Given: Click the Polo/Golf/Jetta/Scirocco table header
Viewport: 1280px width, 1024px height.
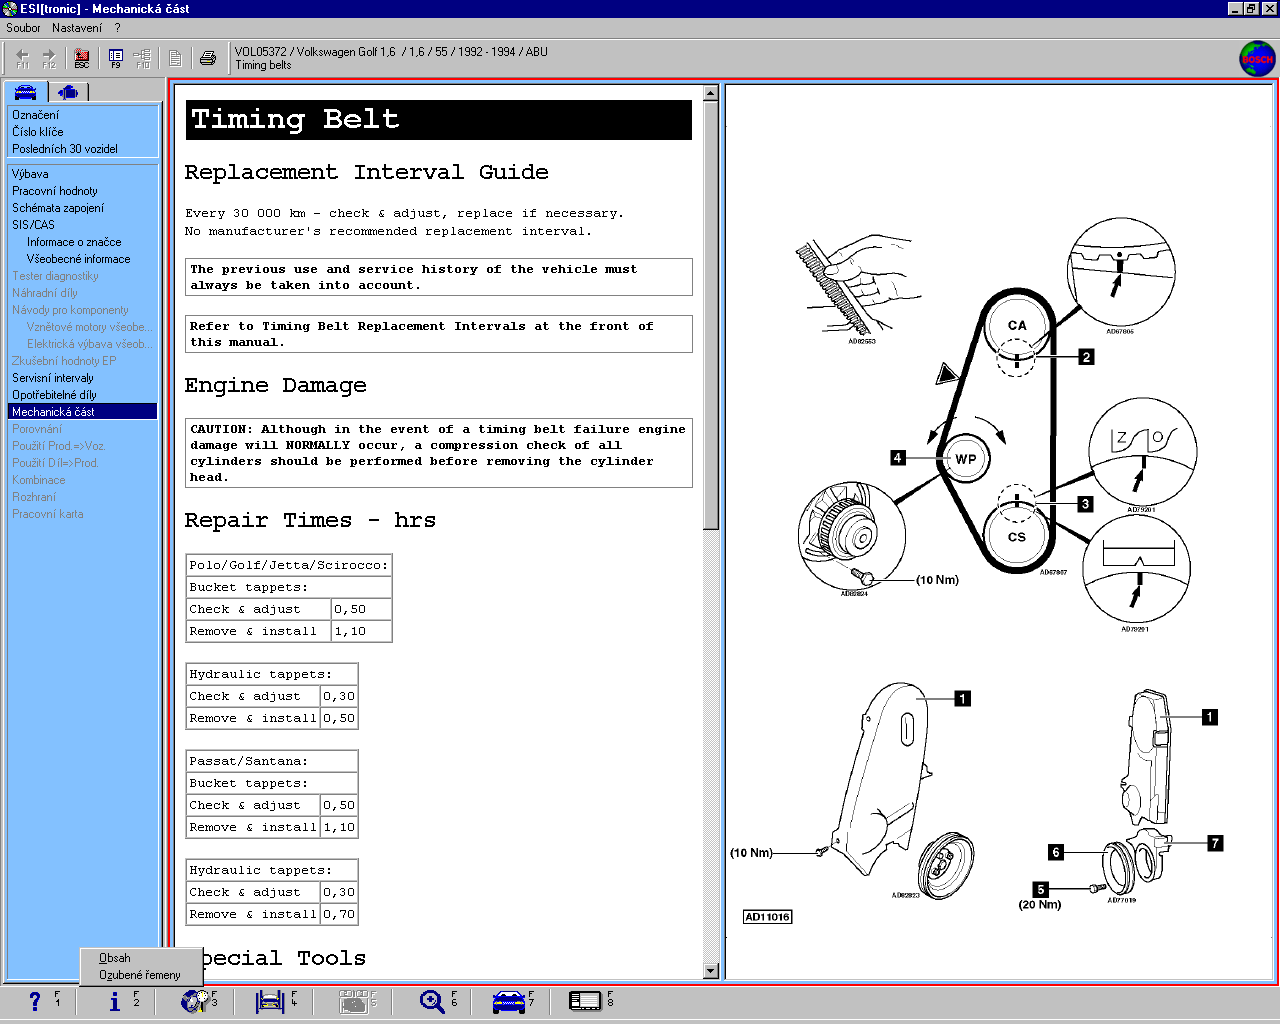Looking at the screenshot, I should tap(289, 565).
